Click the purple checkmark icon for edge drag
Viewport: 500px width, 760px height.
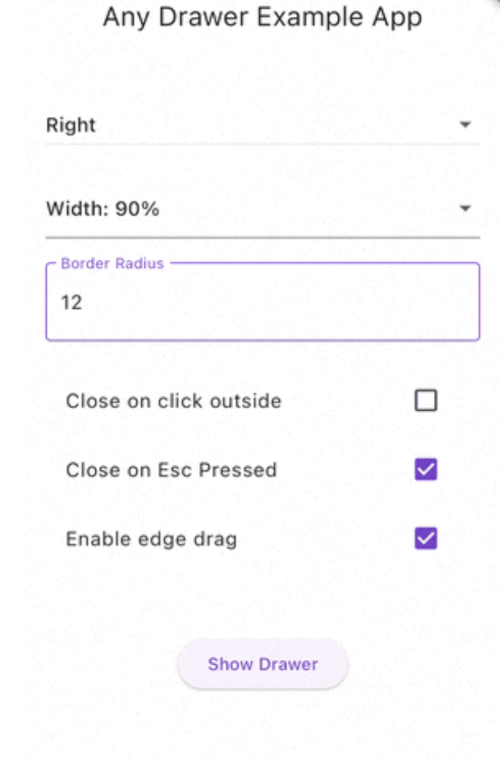coord(426,538)
